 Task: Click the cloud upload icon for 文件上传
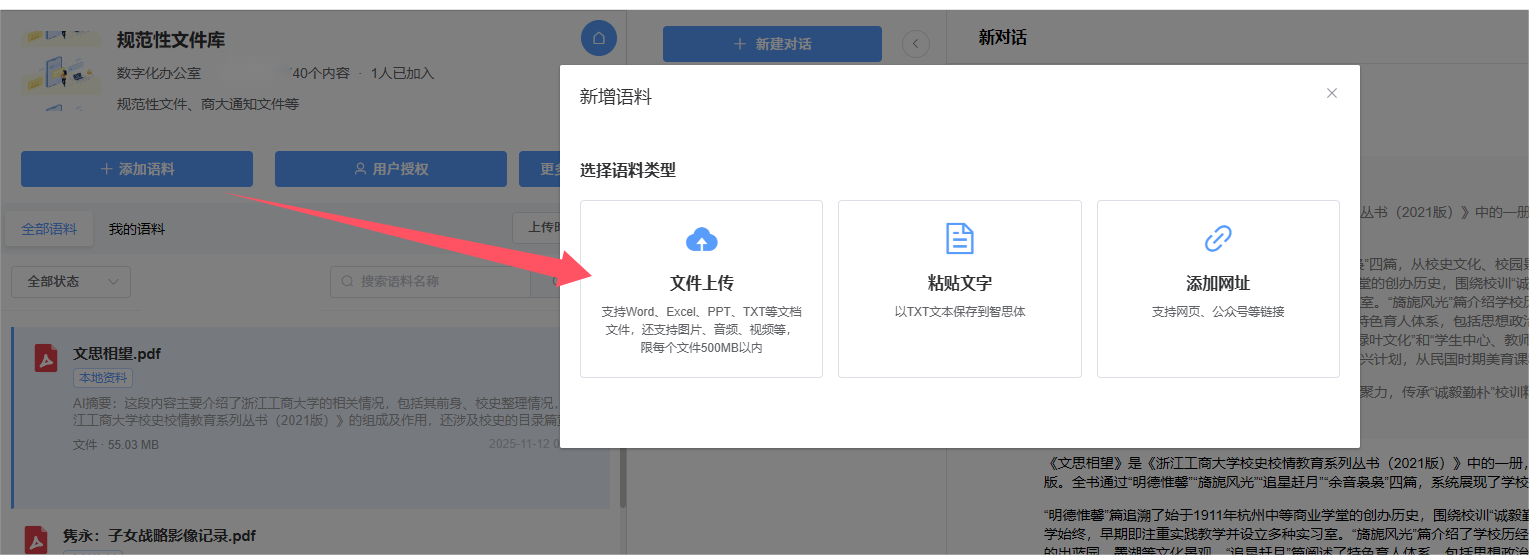[701, 239]
